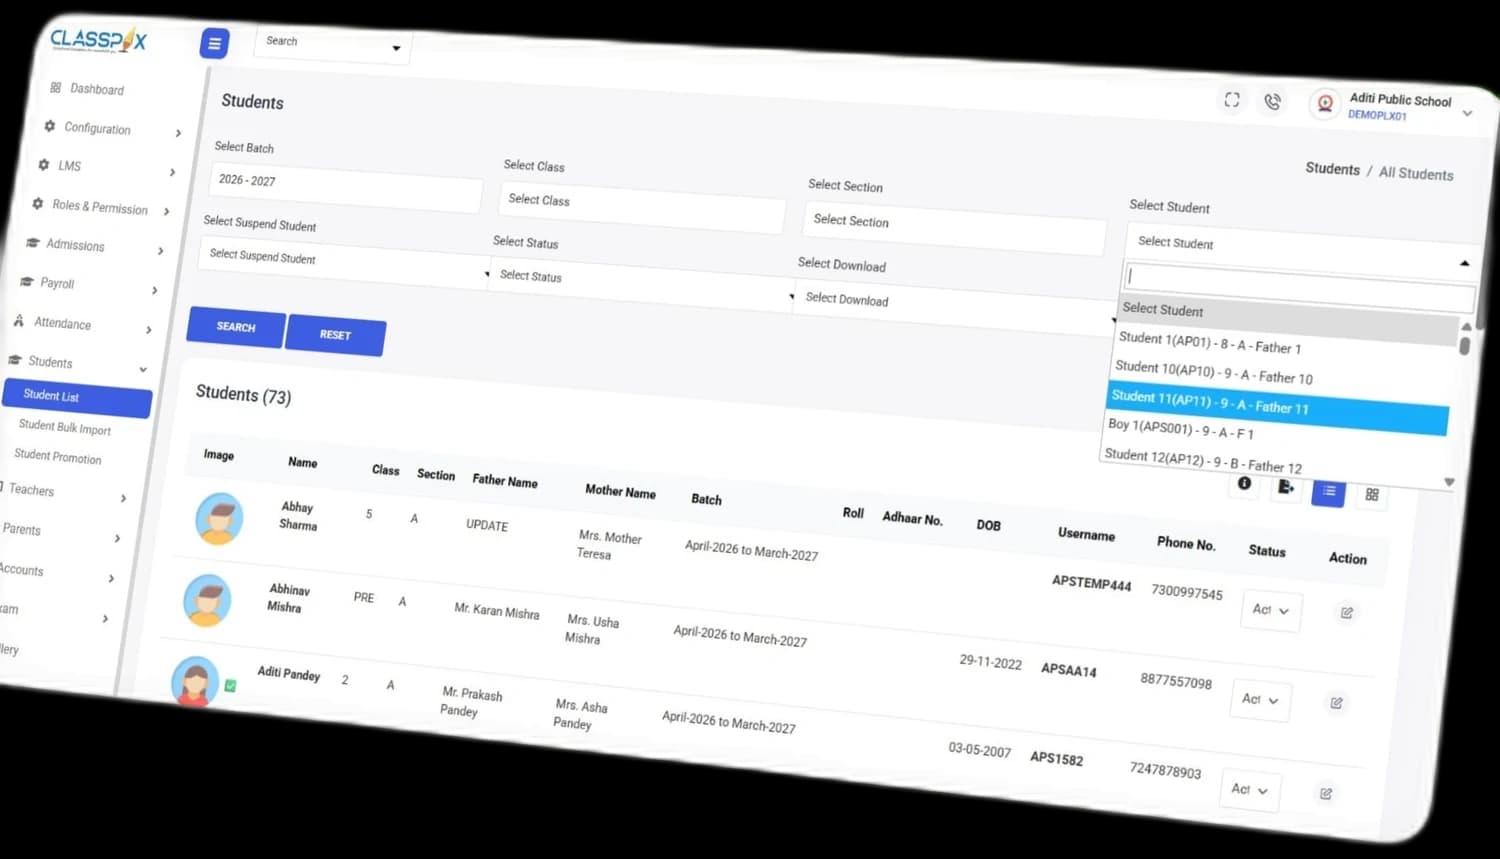
Task: Switch to grid view layout
Action: [x=1372, y=494]
